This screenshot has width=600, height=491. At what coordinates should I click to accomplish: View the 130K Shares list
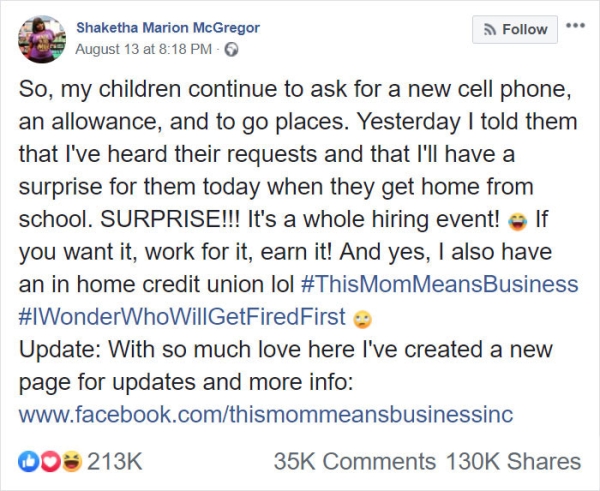[513, 461]
